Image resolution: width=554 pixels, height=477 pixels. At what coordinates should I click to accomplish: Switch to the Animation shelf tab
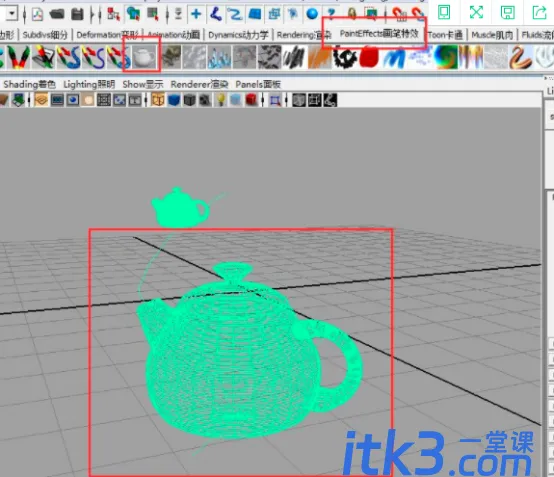tap(173, 35)
